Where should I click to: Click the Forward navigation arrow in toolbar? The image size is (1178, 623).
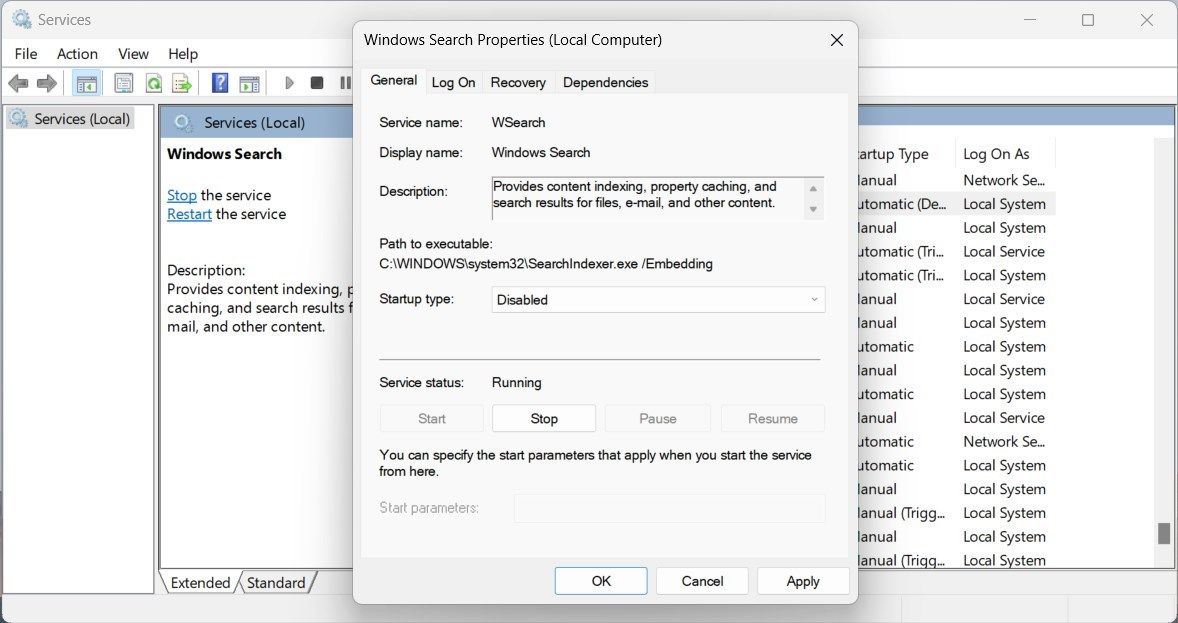click(45, 82)
